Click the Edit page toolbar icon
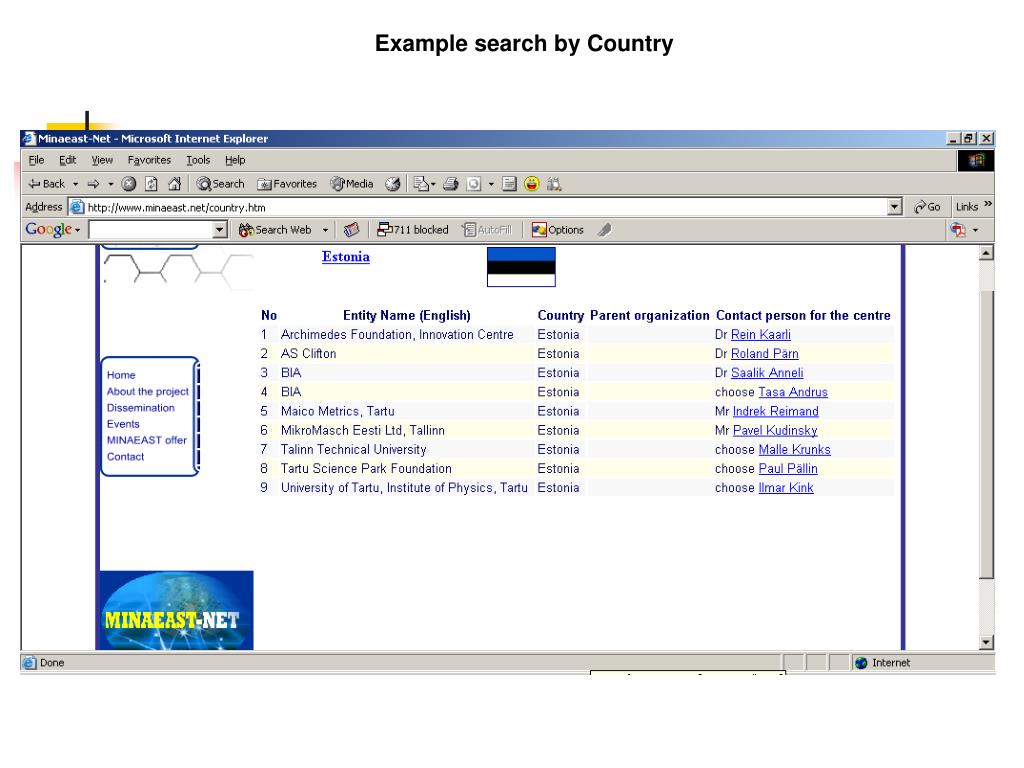The image size is (1024, 768). click(x=474, y=184)
